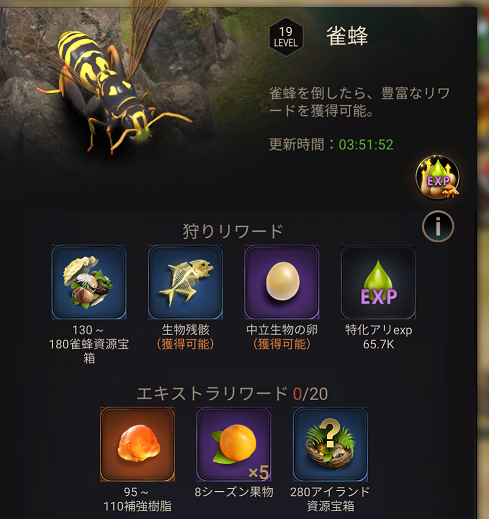The width and height of the screenshot is (489, 519).
Task: Tap the 特化アリexp reward icon
Action: (x=378, y=282)
